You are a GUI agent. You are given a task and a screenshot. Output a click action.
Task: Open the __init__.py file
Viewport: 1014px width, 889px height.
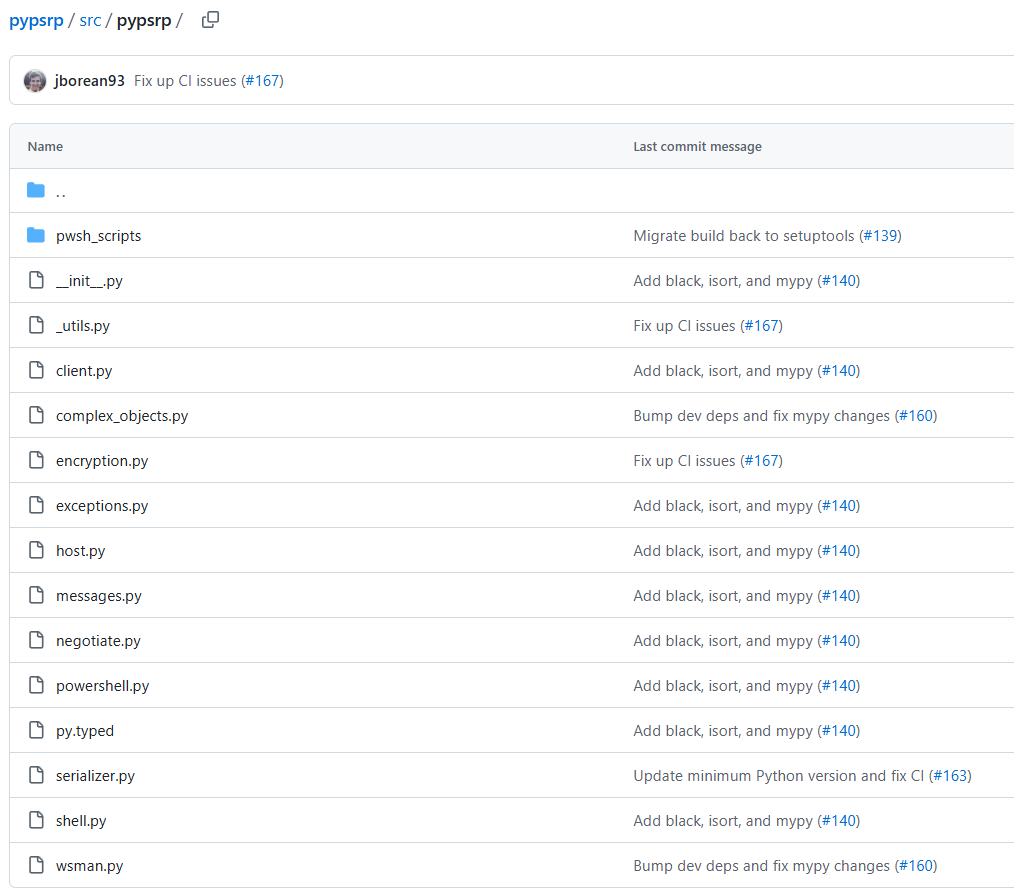(89, 281)
